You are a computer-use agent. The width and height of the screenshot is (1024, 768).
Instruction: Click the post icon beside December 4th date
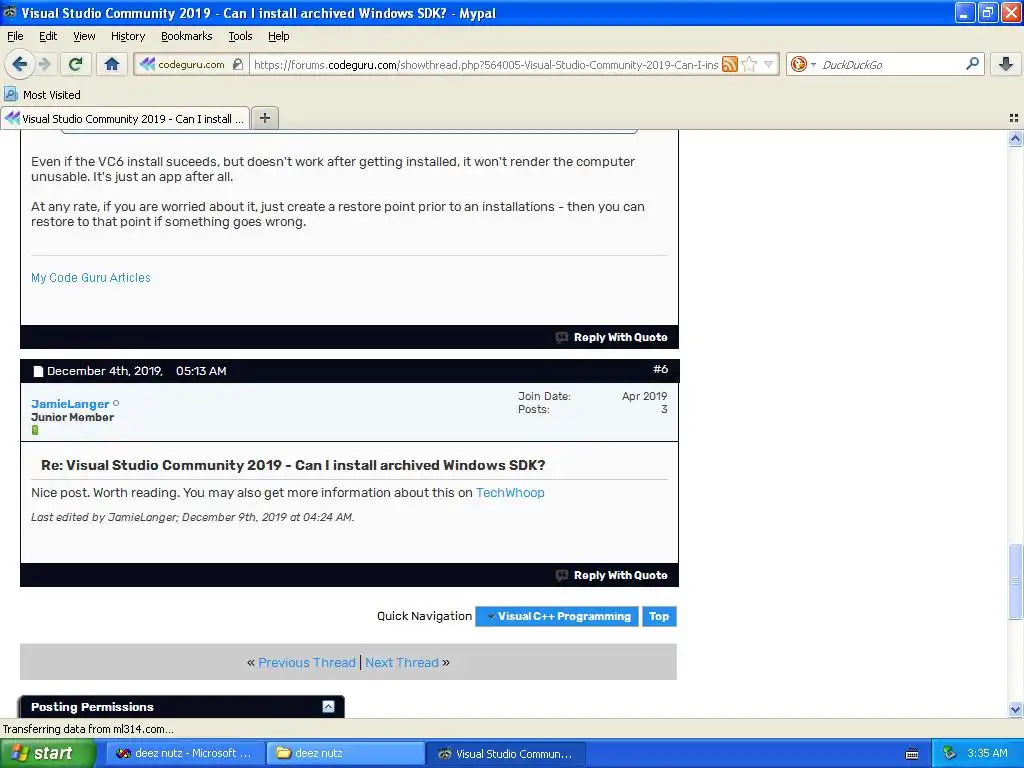point(38,371)
